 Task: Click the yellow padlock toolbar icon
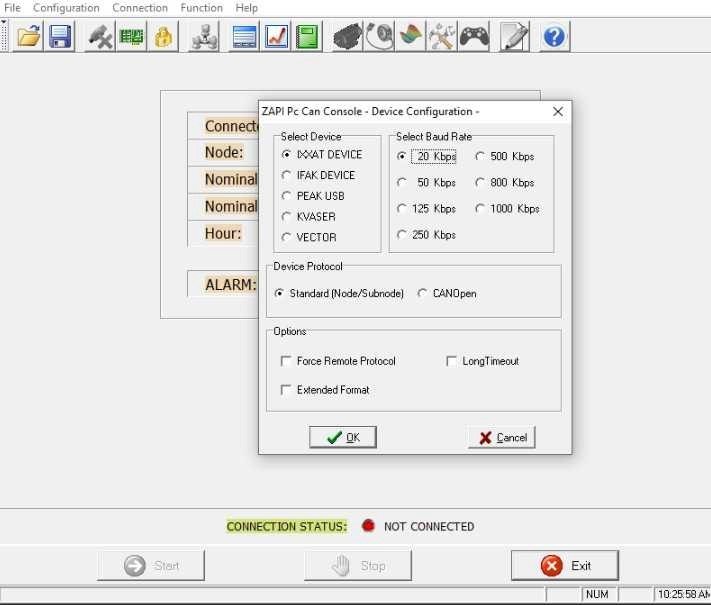pos(163,36)
